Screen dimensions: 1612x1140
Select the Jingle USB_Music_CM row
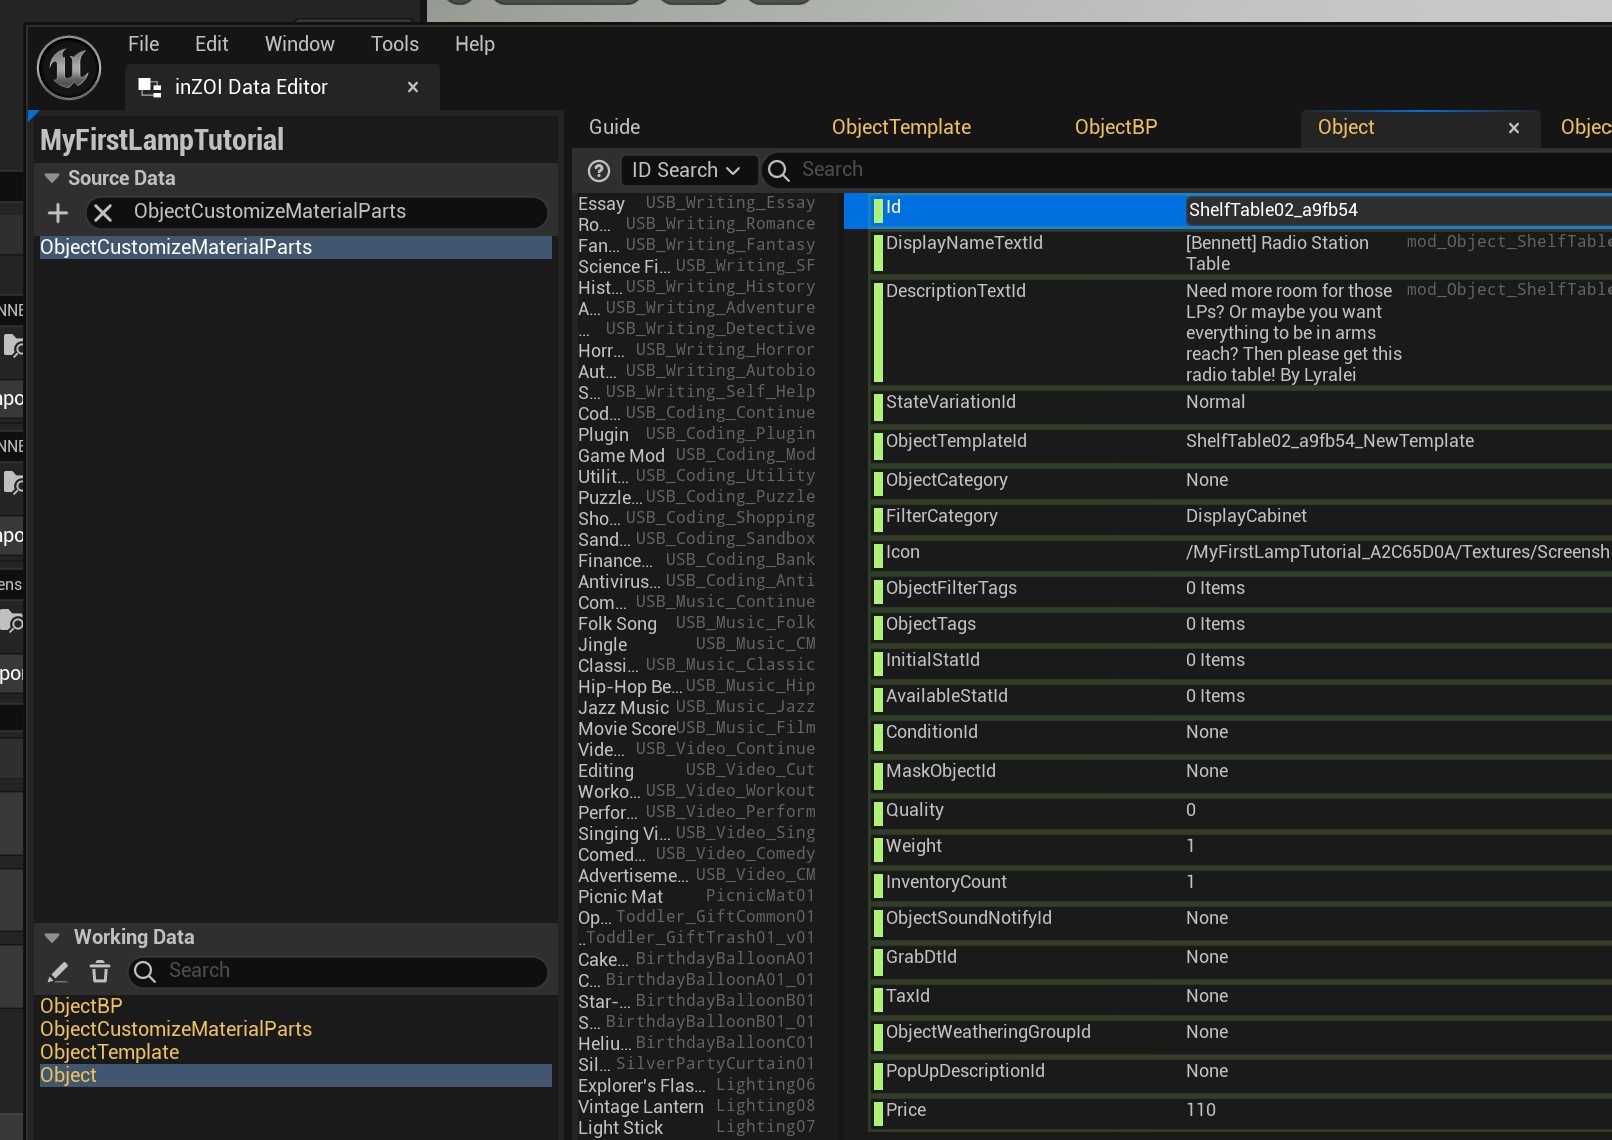tap(696, 644)
